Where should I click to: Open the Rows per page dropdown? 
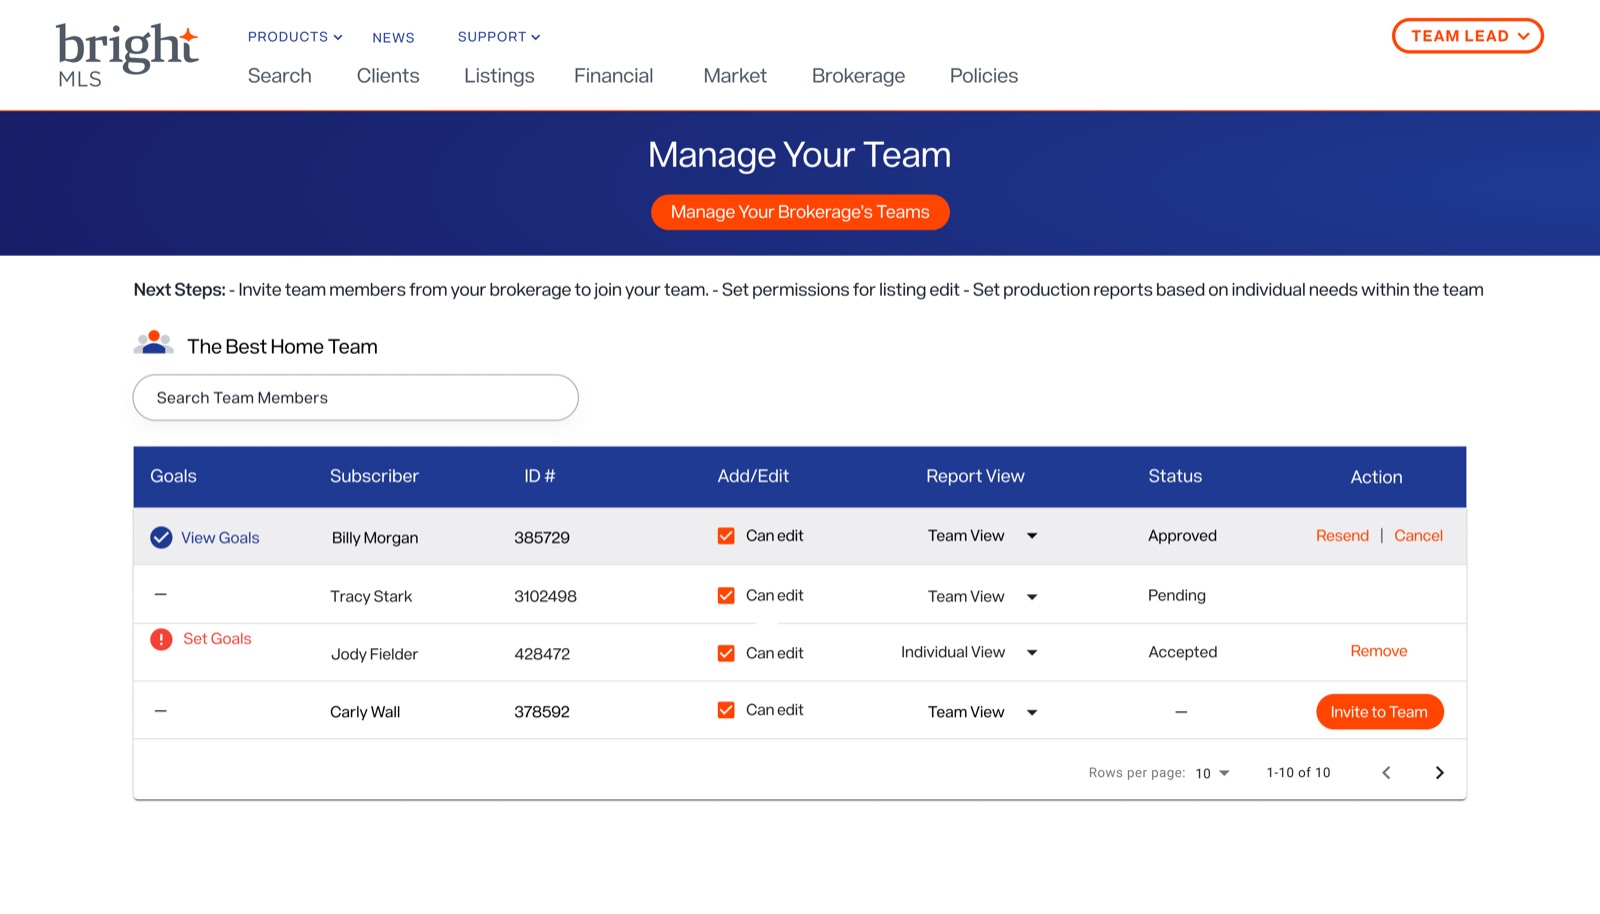coord(1213,772)
